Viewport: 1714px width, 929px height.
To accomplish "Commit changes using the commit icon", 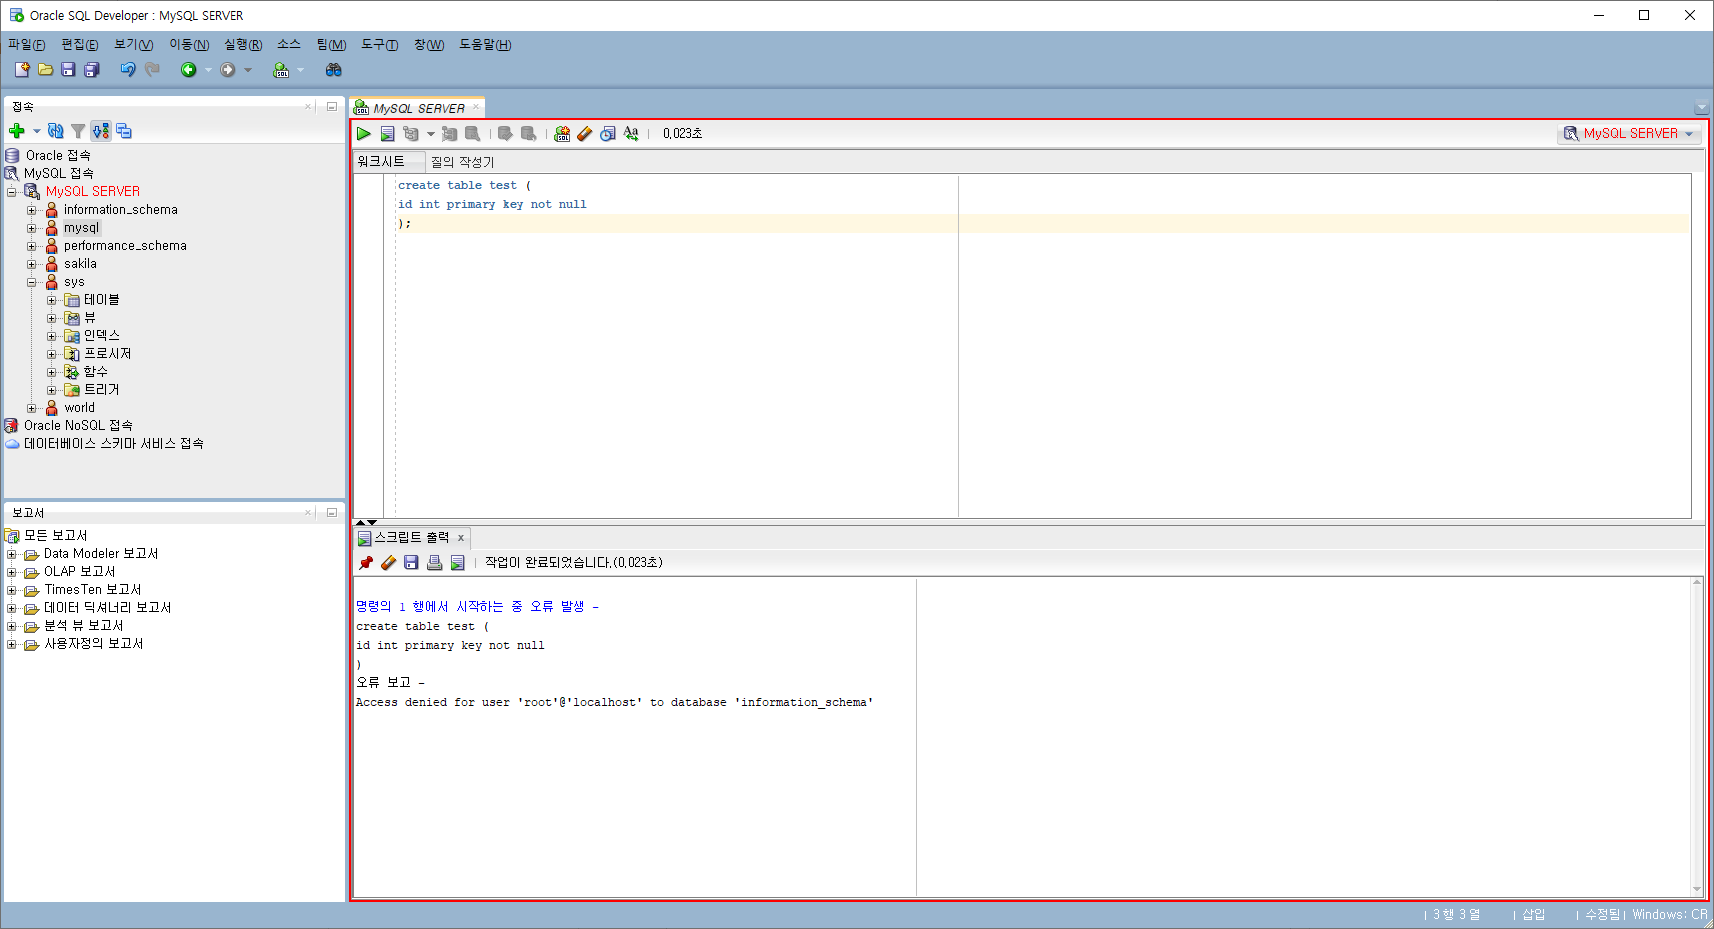I will [505, 134].
